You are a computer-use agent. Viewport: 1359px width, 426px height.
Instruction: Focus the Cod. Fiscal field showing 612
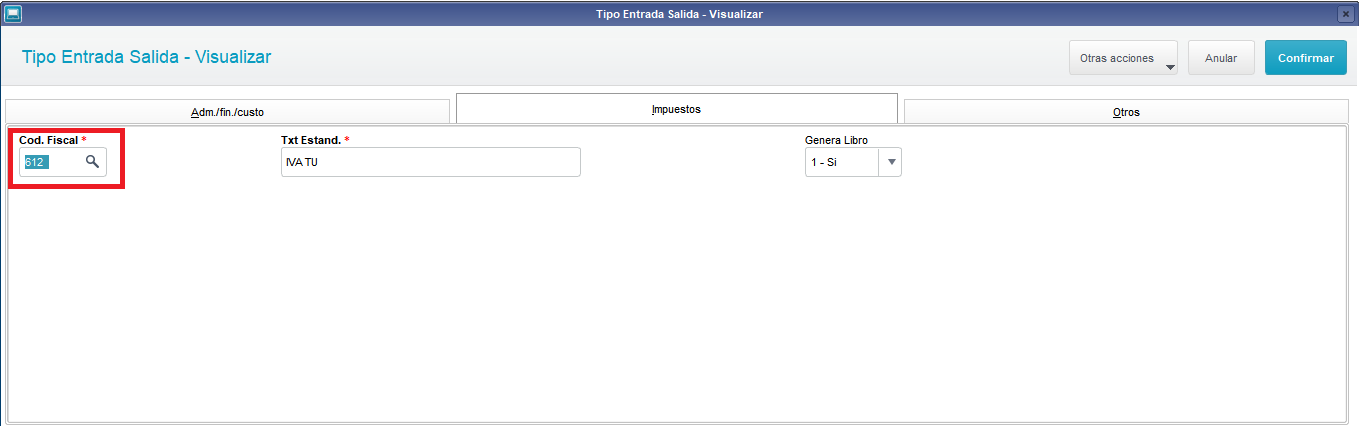pyautogui.click(x=51, y=162)
